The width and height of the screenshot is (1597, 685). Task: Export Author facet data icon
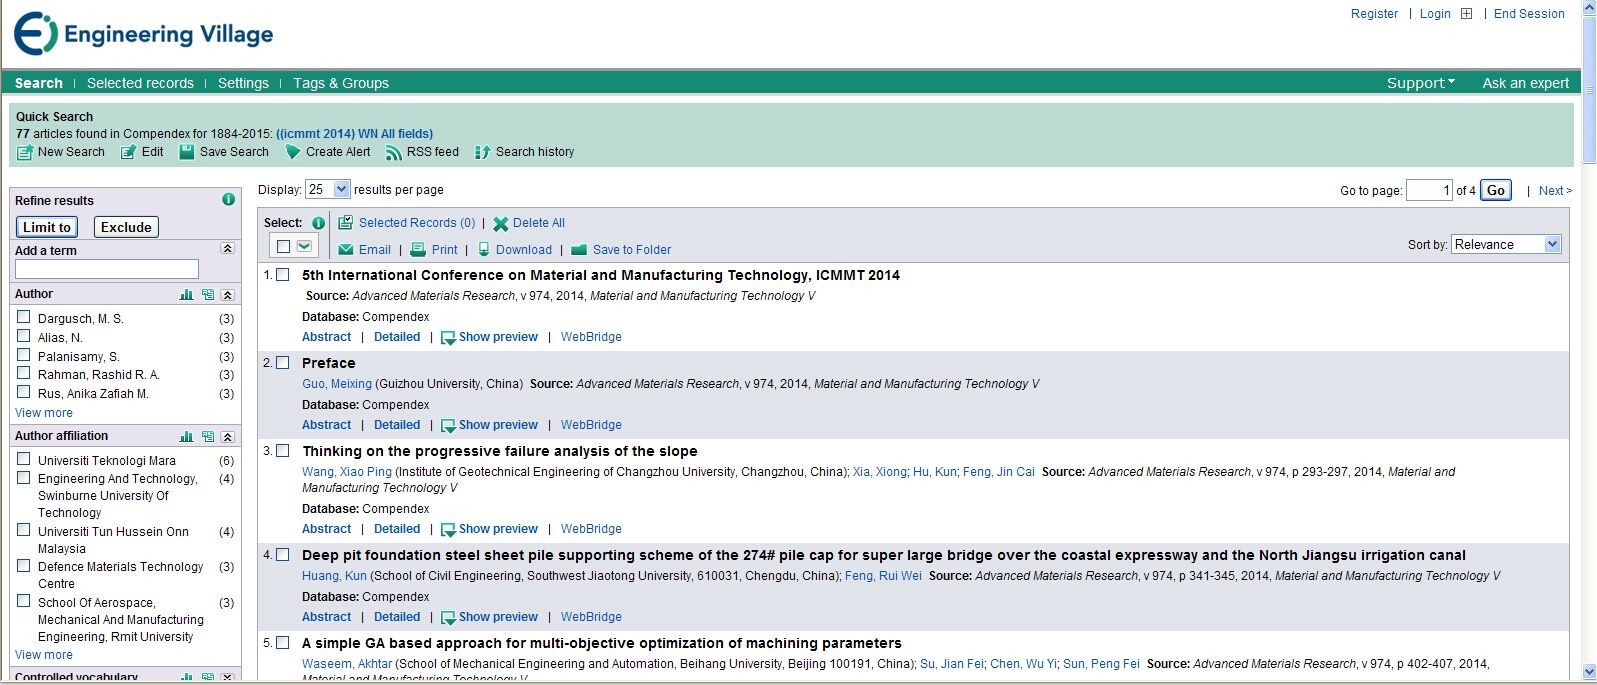[x=208, y=295]
